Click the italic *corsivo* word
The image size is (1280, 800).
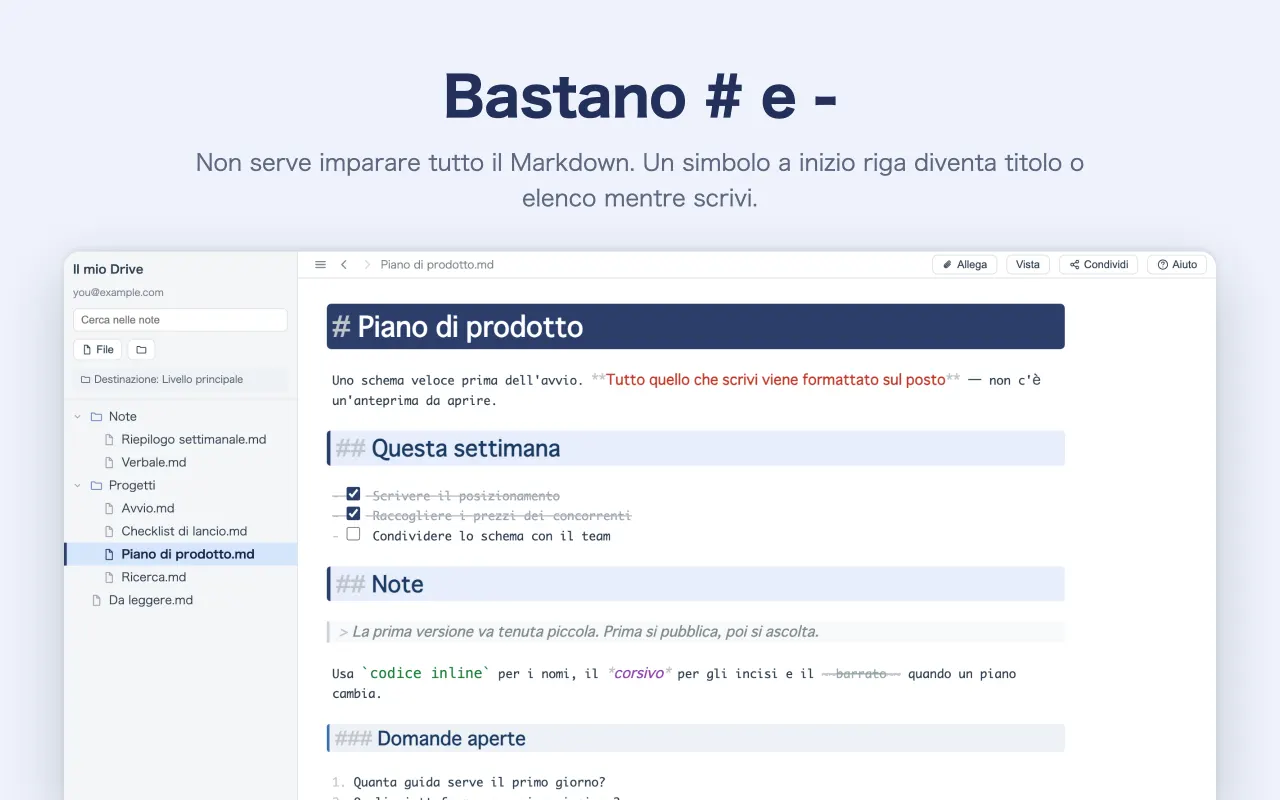tap(640, 674)
